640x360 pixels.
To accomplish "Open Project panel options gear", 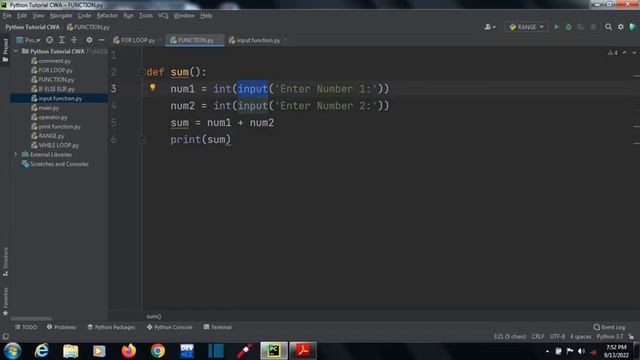I will point(89,40).
